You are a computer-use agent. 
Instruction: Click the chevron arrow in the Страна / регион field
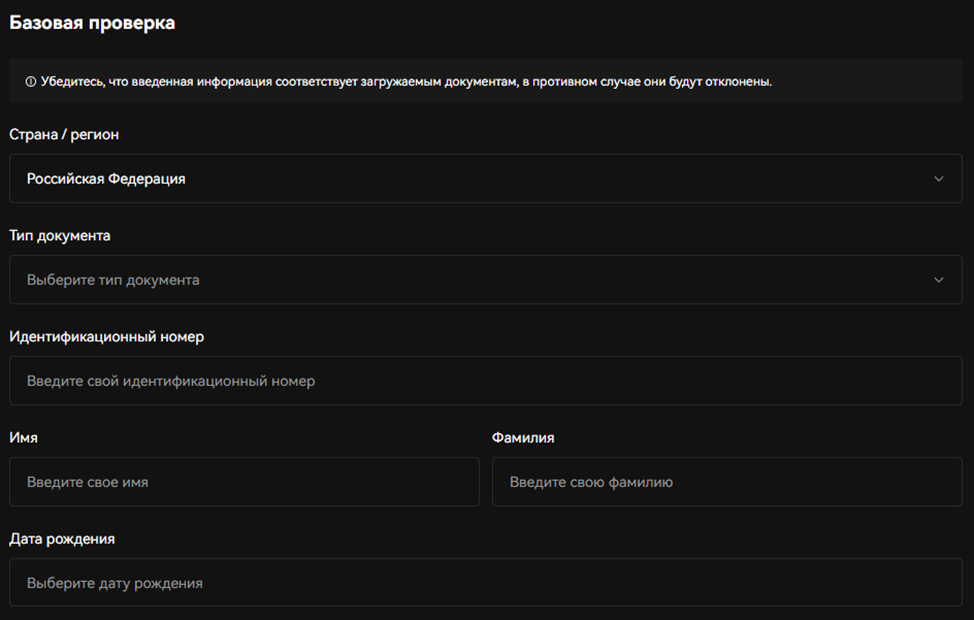938,179
